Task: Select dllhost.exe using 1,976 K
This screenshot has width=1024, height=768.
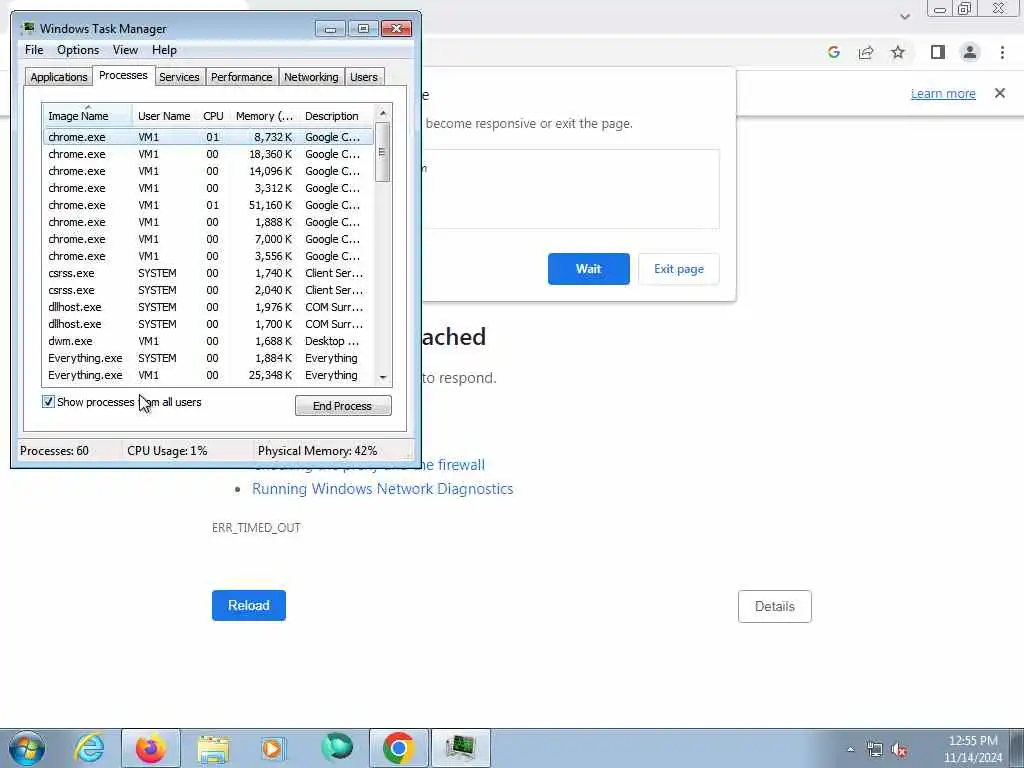Action: tap(208, 307)
